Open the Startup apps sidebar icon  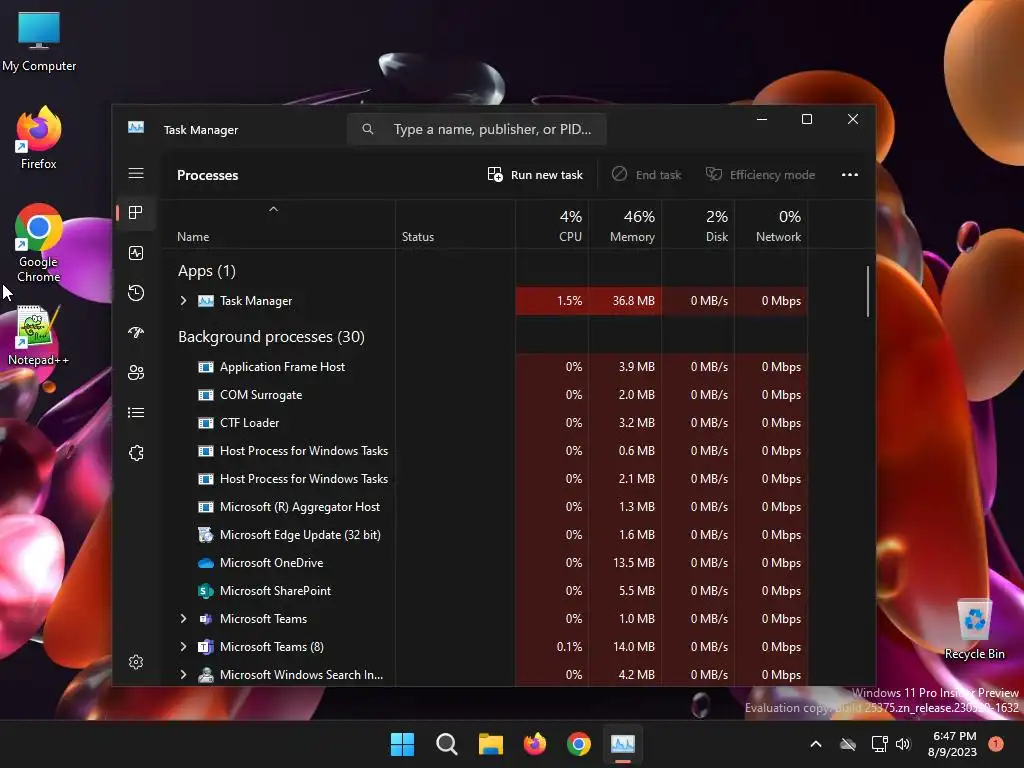click(136, 332)
